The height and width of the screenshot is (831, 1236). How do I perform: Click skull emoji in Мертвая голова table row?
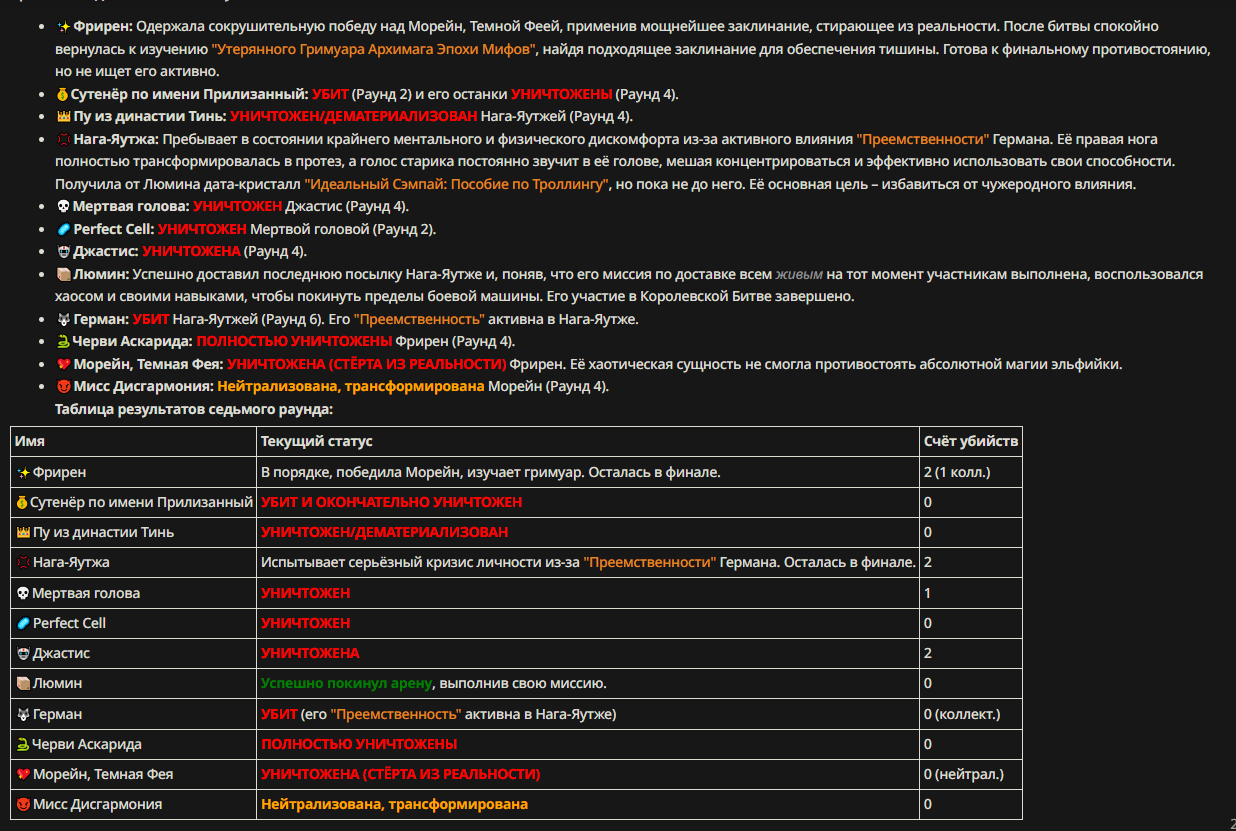[22, 593]
